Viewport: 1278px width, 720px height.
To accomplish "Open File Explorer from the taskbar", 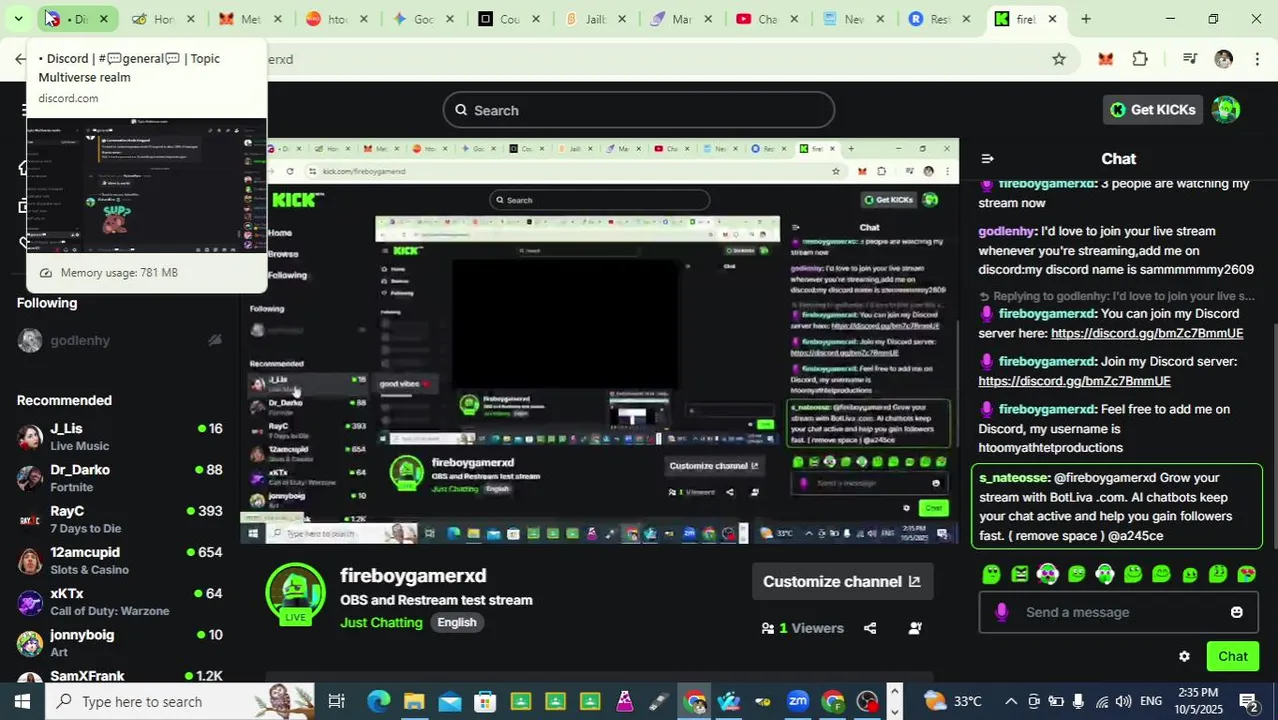I will coord(413,701).
